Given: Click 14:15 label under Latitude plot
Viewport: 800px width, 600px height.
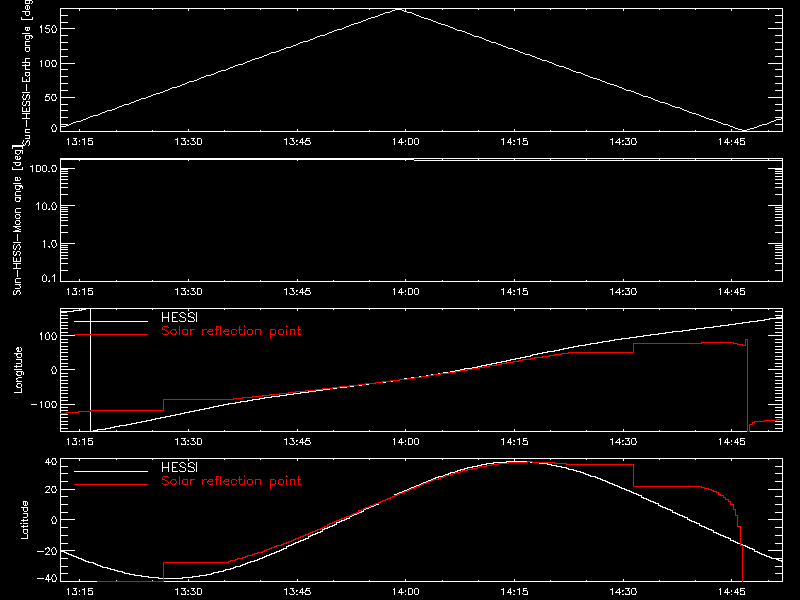Looking at the screenshot, I should [x=514, y=592].
